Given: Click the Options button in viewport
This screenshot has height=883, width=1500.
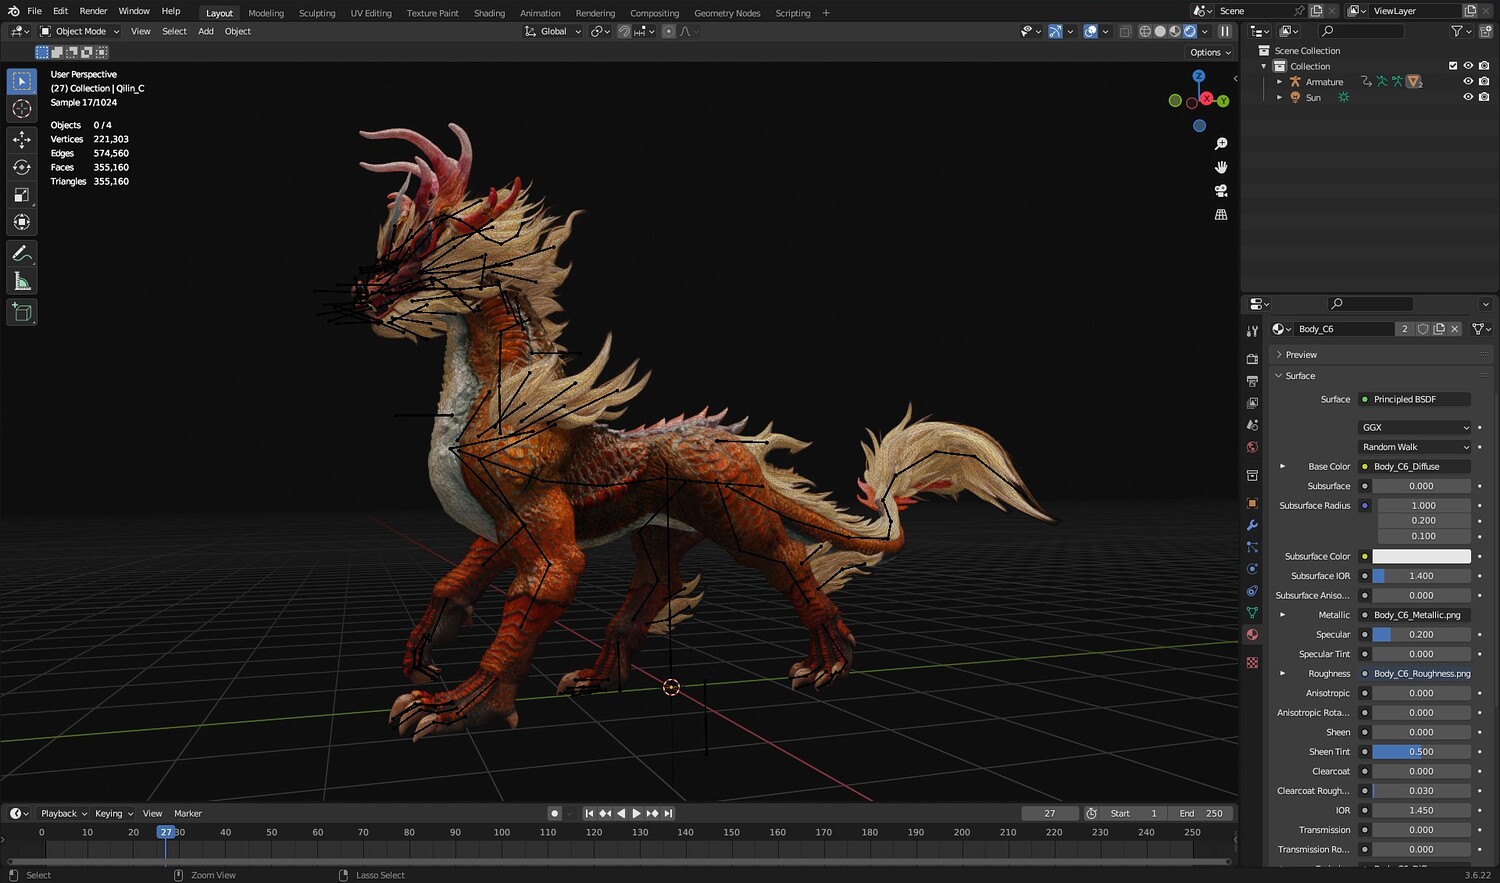Looking at the screenshot, I should [1210, 52].
